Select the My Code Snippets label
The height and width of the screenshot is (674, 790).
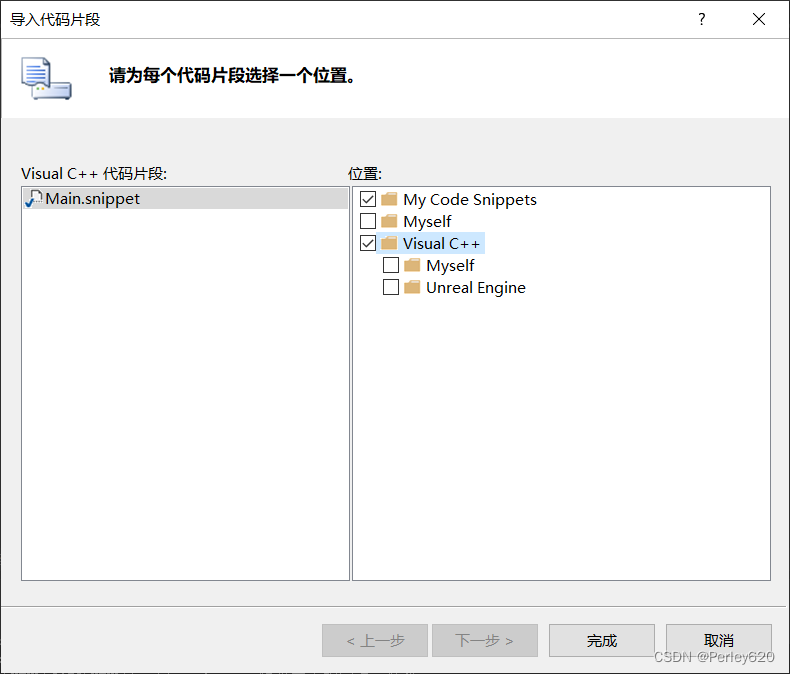470,199
